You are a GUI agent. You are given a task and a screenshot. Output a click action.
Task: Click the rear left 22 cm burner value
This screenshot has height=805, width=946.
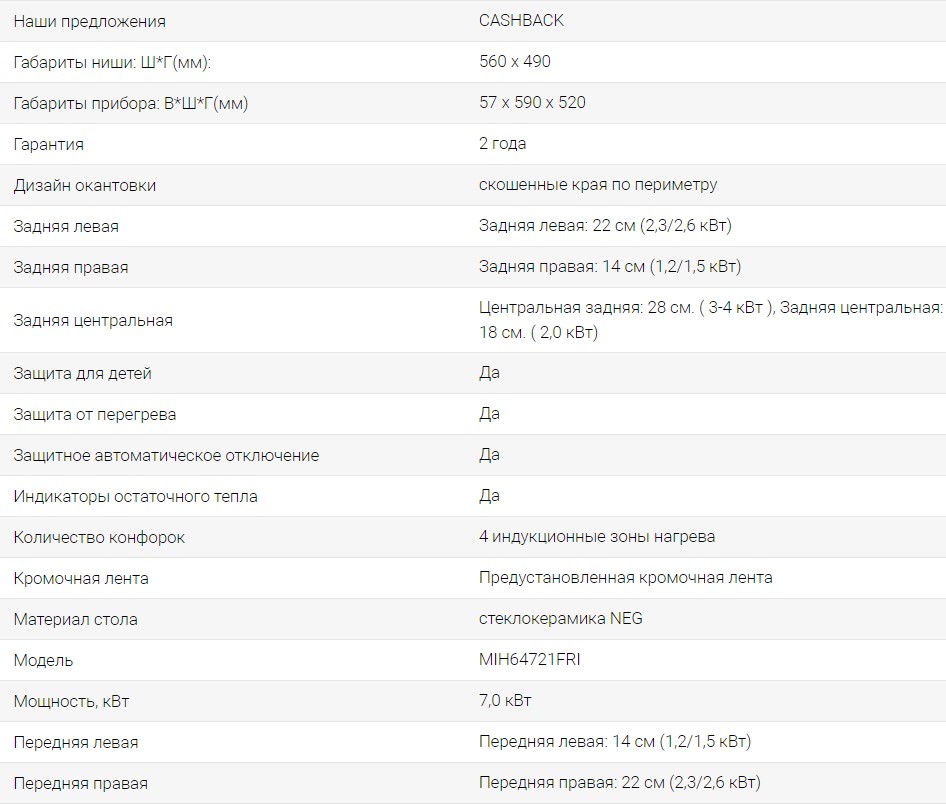[x=605, y=226]
